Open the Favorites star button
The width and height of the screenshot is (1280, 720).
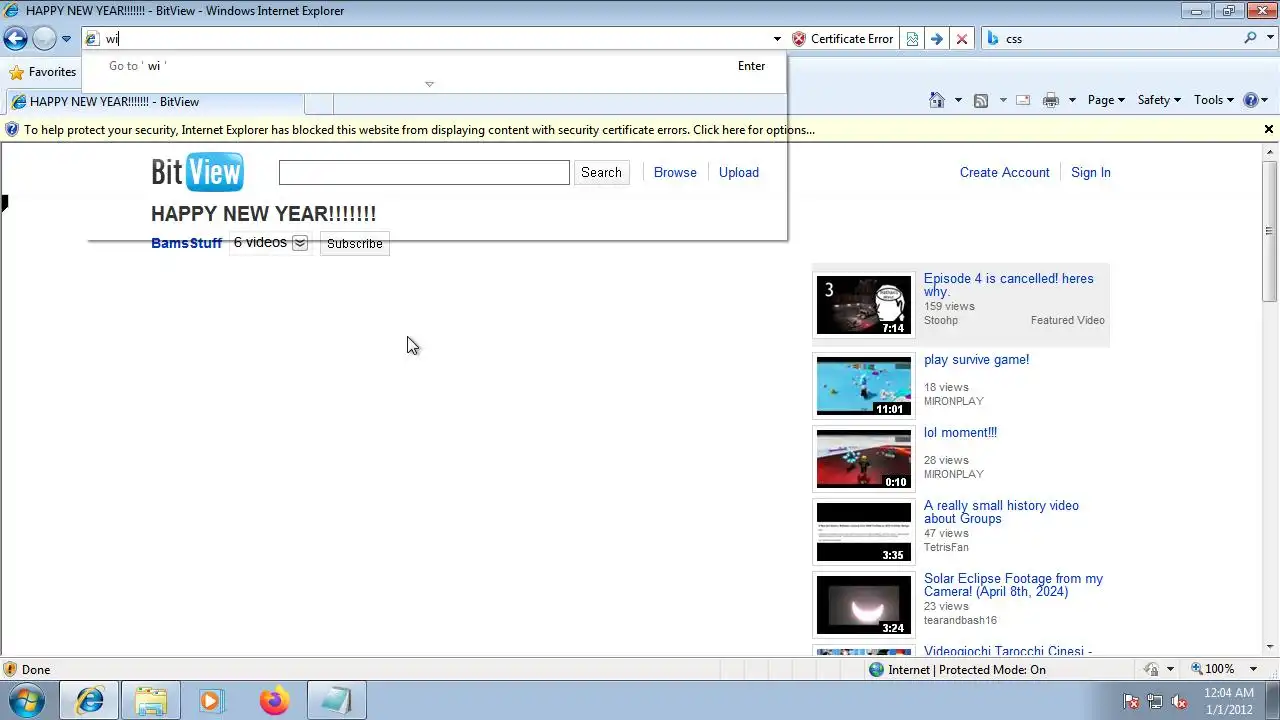[42, 72]
